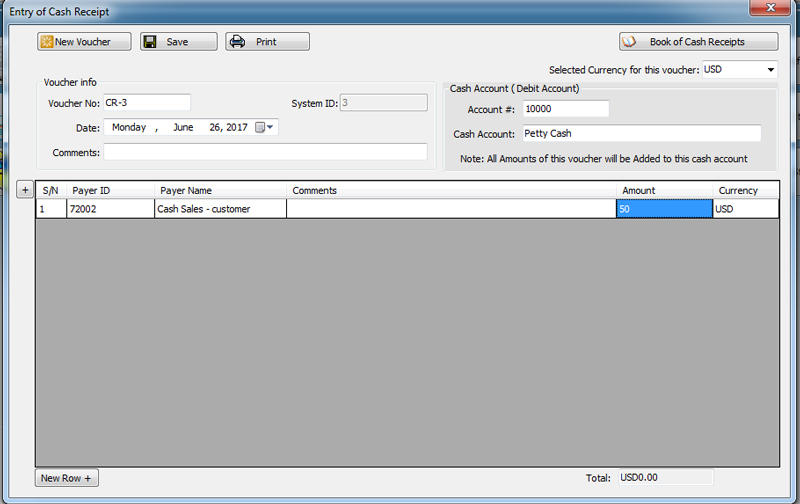Click the row 1 Currency cell USD

(x=746, y=209)
